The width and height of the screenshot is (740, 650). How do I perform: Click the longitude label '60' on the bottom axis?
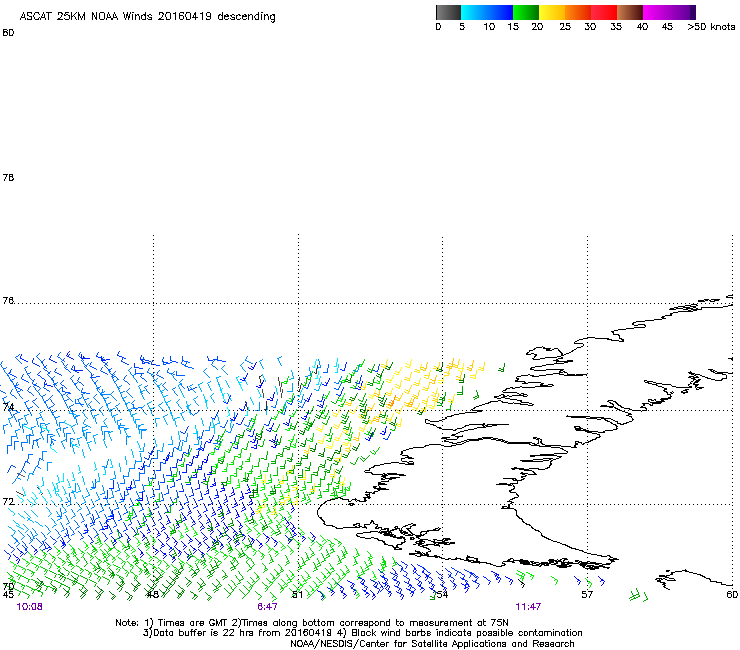tap(732, 594)
